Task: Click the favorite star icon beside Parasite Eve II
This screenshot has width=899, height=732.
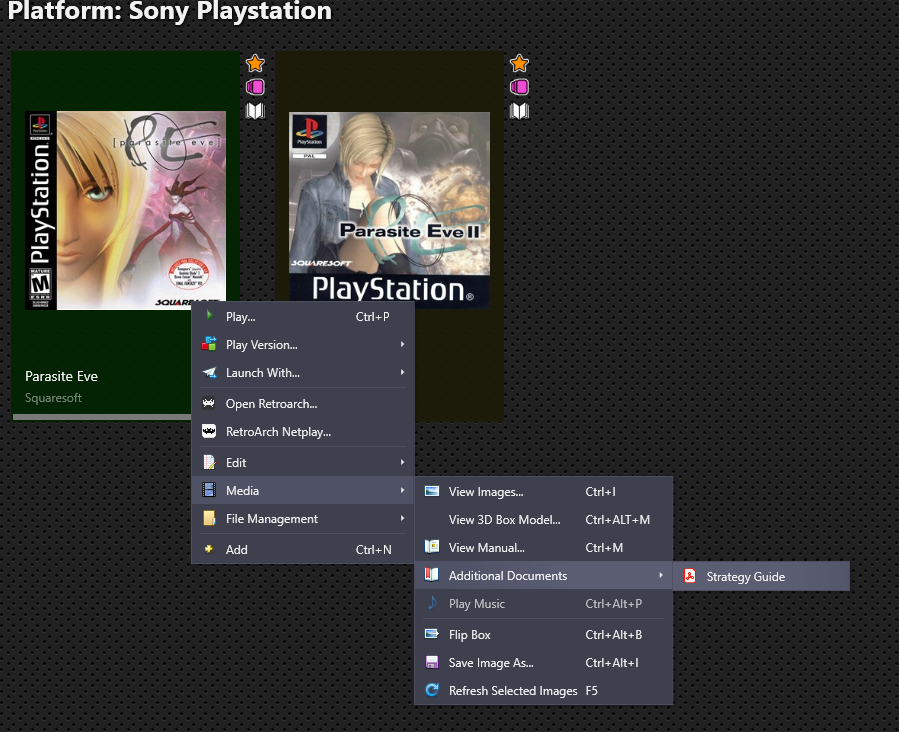Action: point(519,63)
